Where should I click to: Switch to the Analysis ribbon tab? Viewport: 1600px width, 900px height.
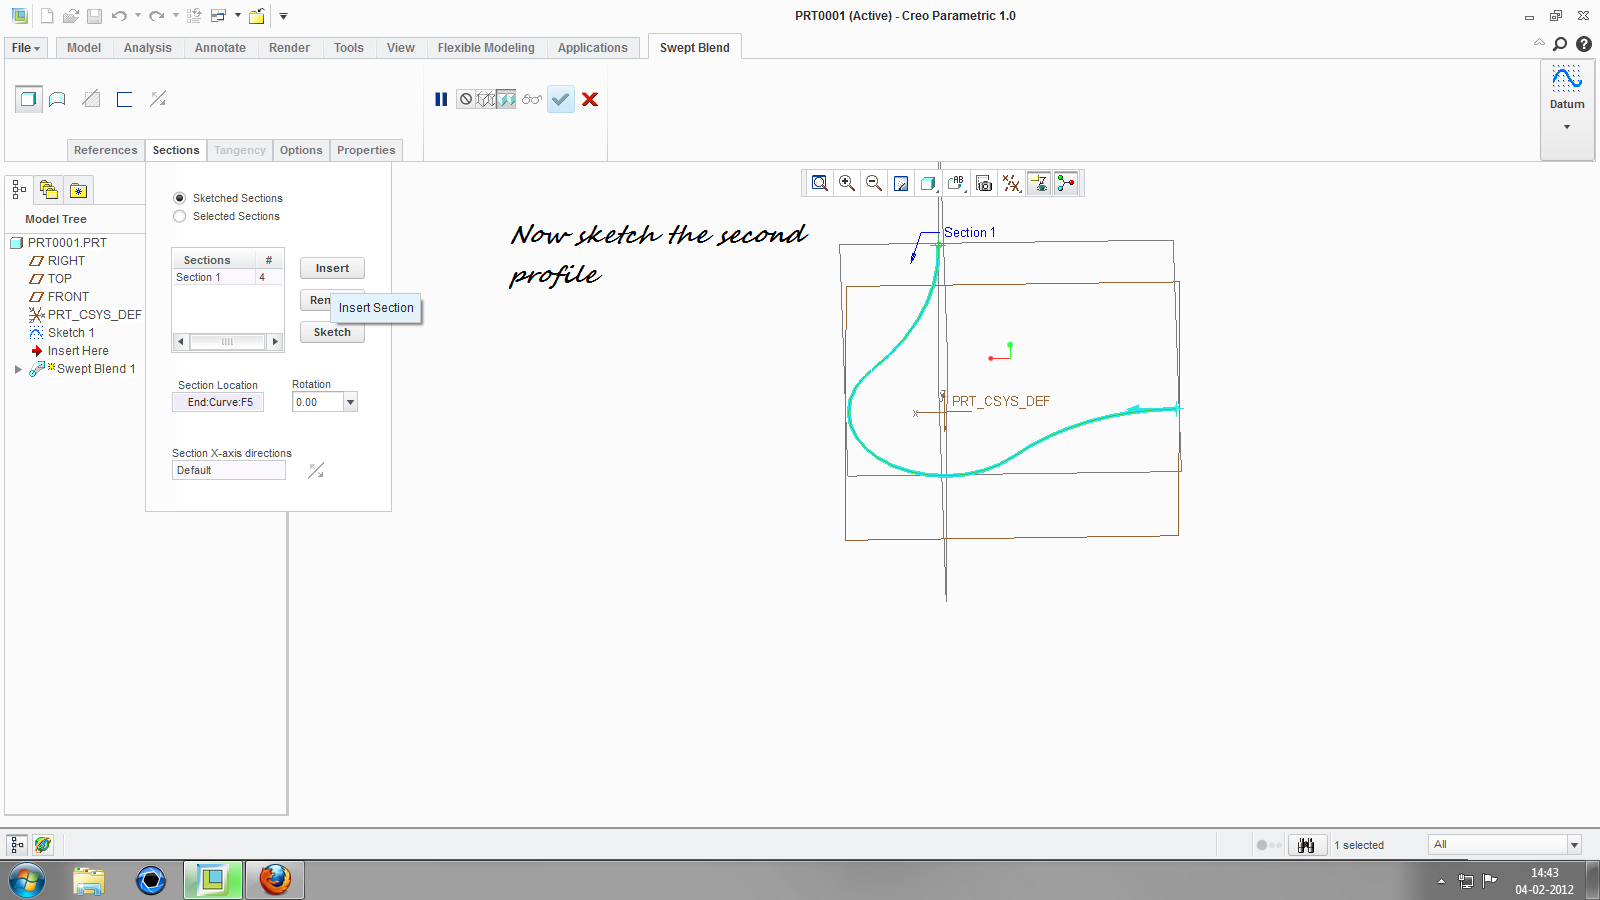148,48
